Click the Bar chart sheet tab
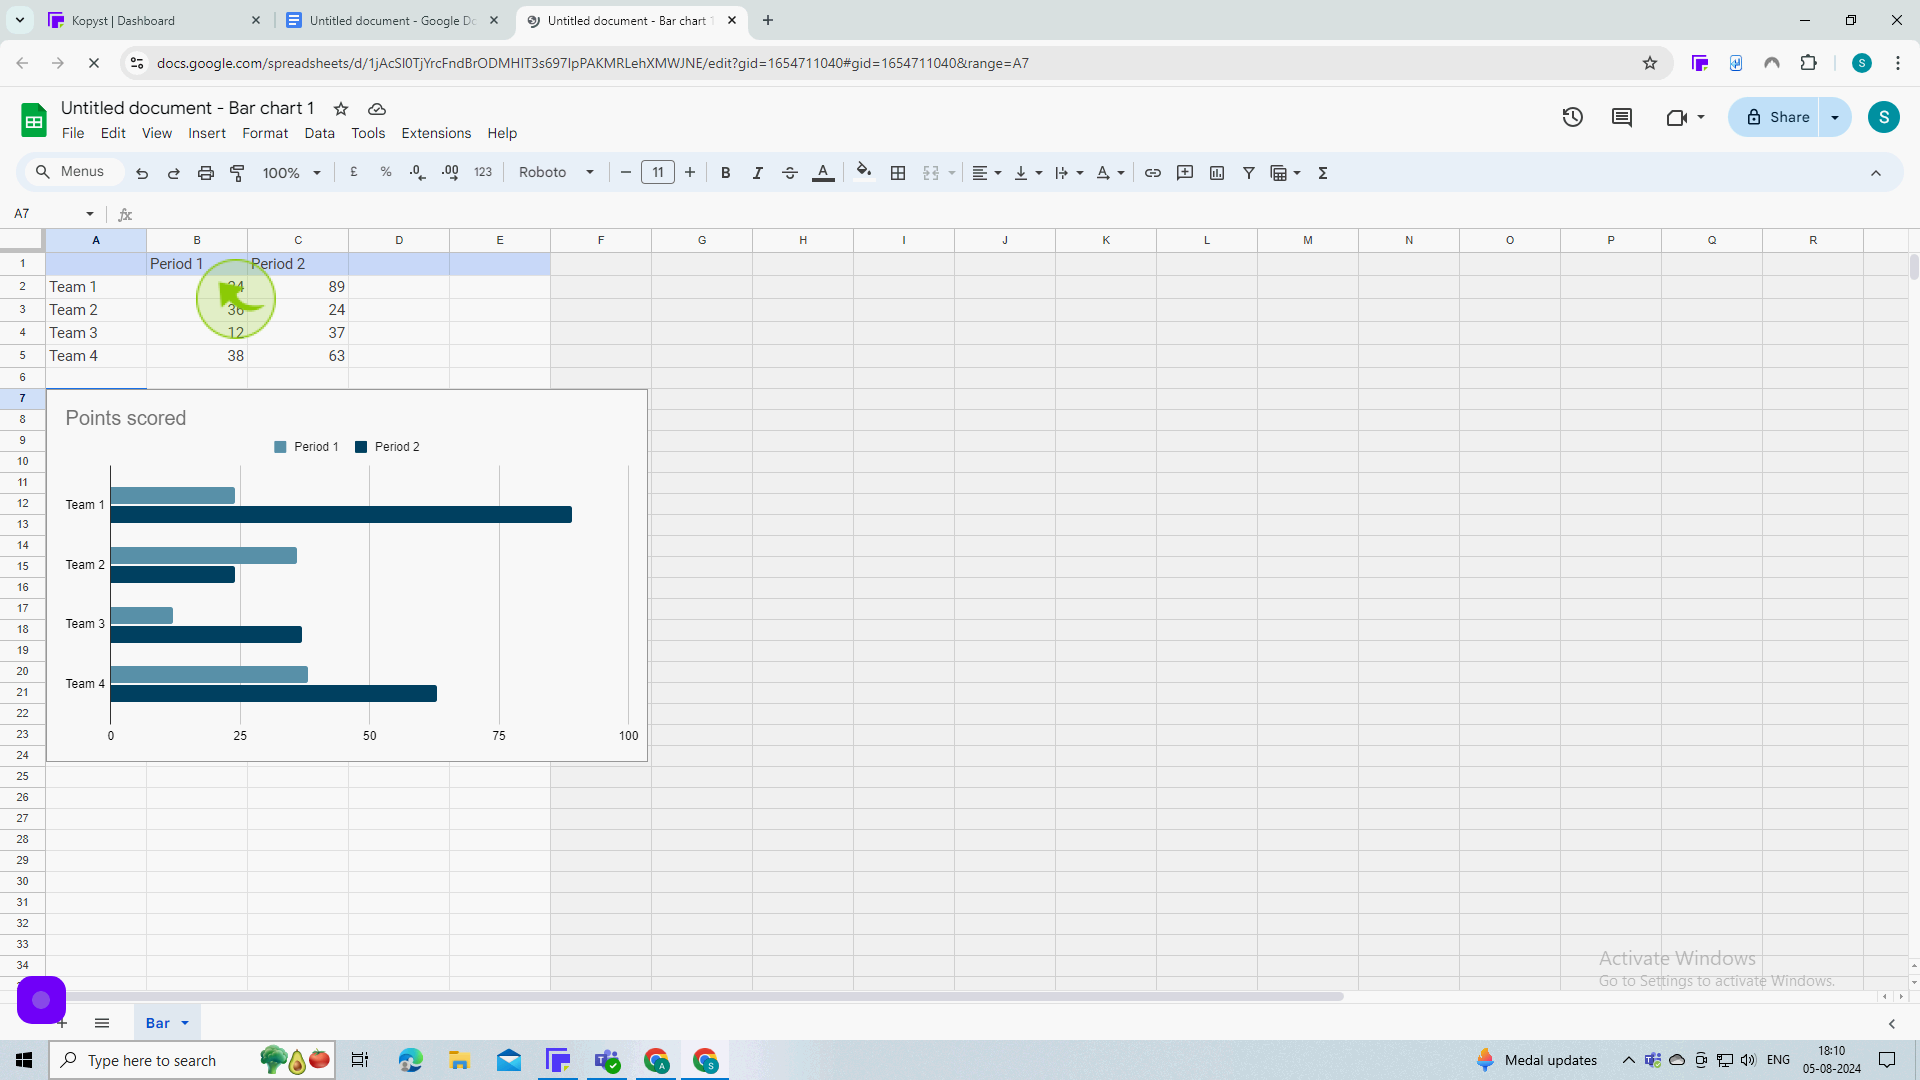Viewport: 1920px width, 1080px height. click(157, 1023)
